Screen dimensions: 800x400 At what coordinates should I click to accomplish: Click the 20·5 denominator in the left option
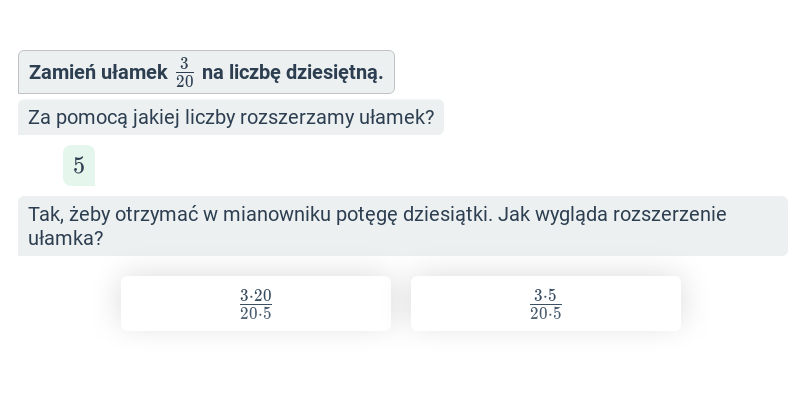256,313
